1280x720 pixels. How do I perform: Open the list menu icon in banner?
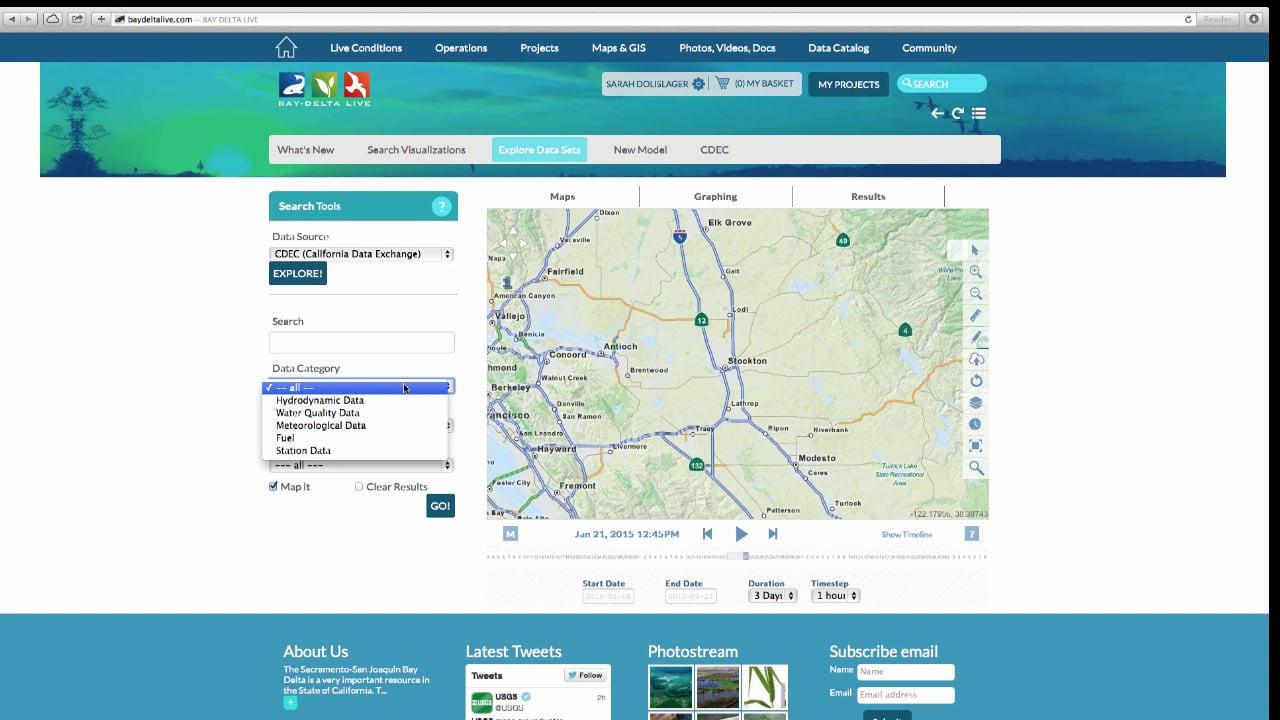click(x=979, y=113)
